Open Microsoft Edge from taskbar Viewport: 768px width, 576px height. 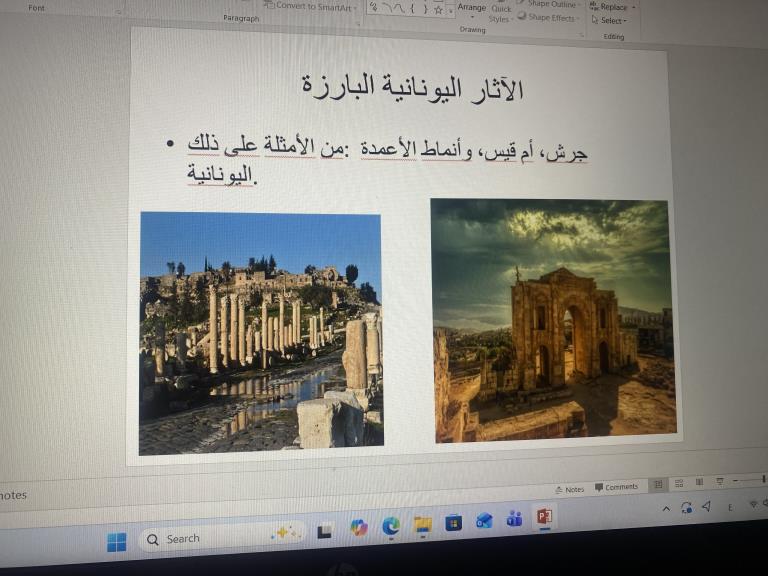pyautogui.click(x=390, y=526)
